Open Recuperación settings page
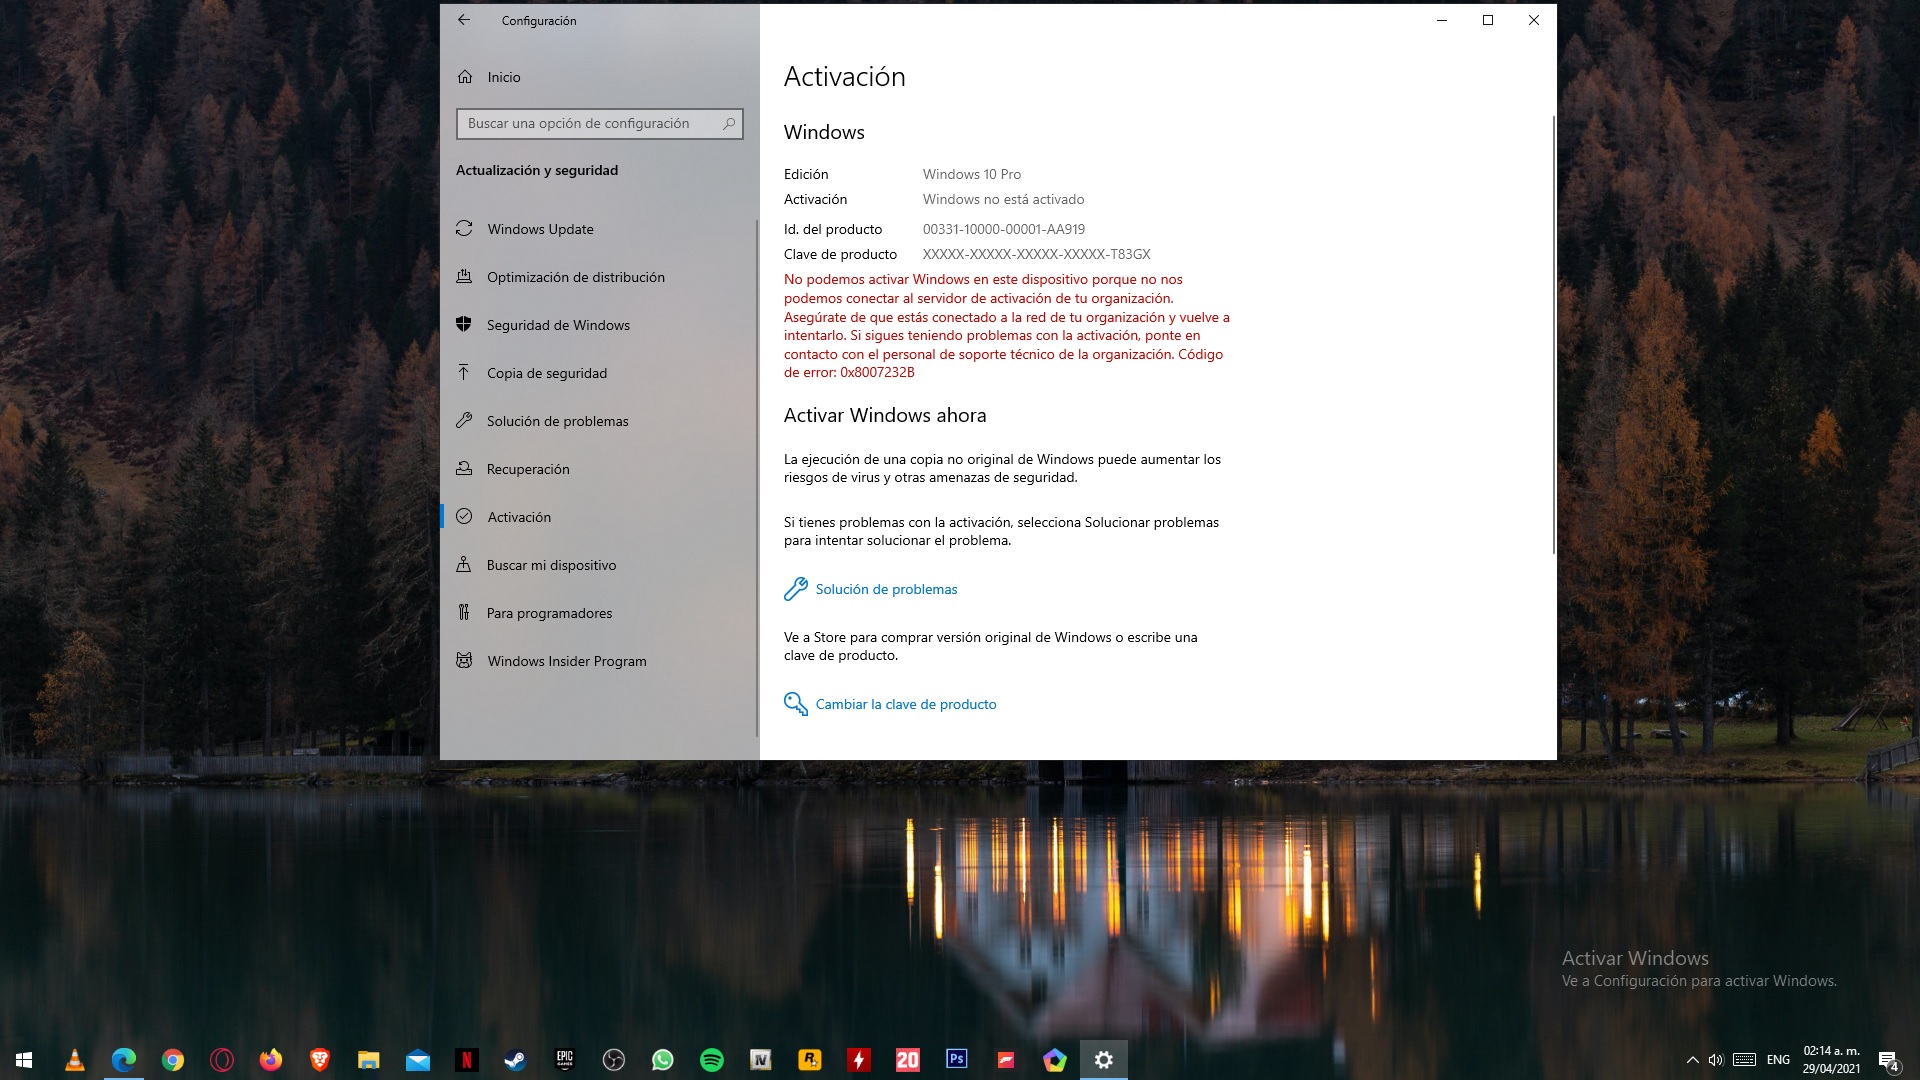The height and width of the screenshot is (1080, 1920). coord(600,469)
